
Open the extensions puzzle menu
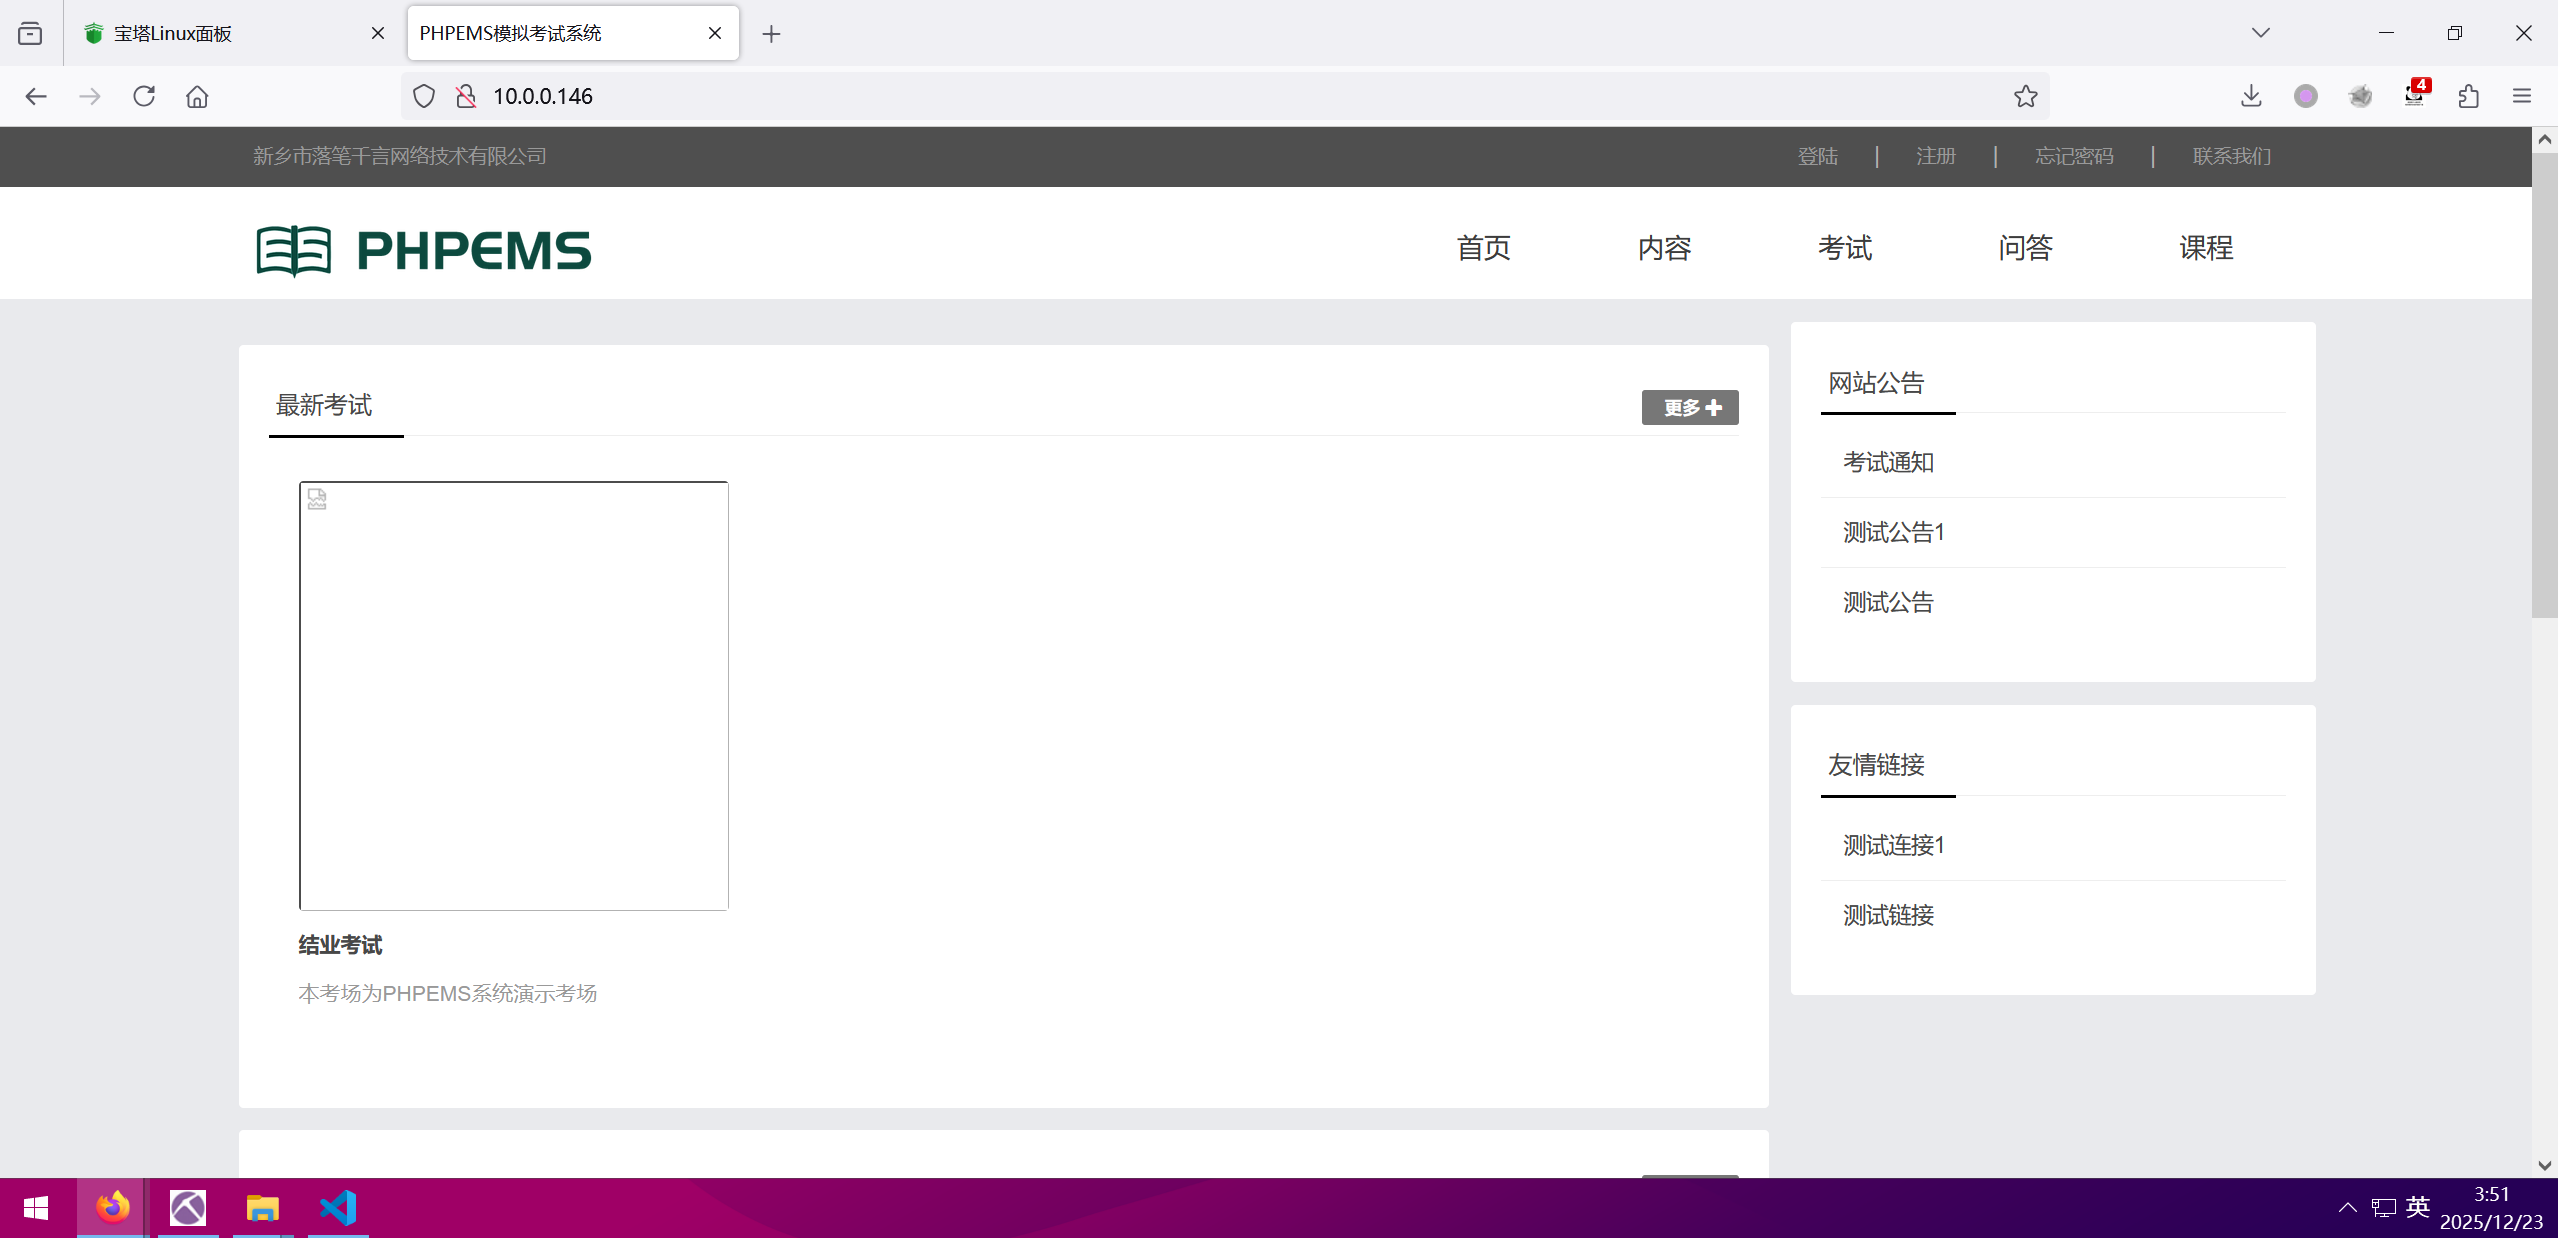pos(2468,96)
